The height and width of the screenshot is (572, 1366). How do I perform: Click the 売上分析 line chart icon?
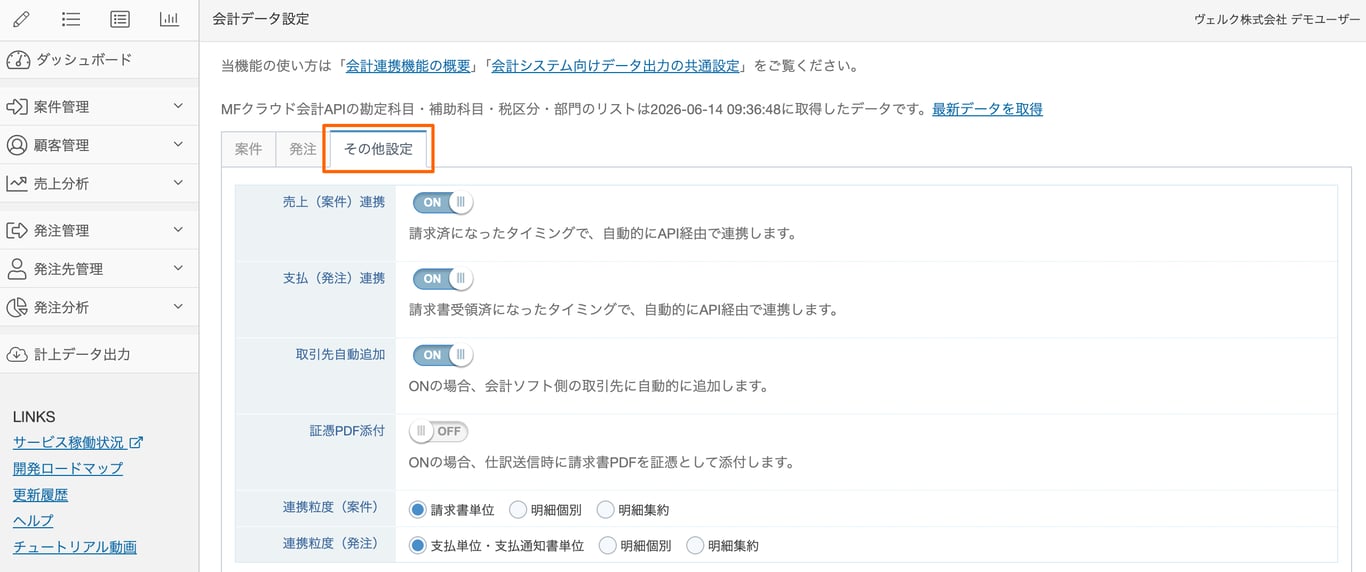pos(17,184)
